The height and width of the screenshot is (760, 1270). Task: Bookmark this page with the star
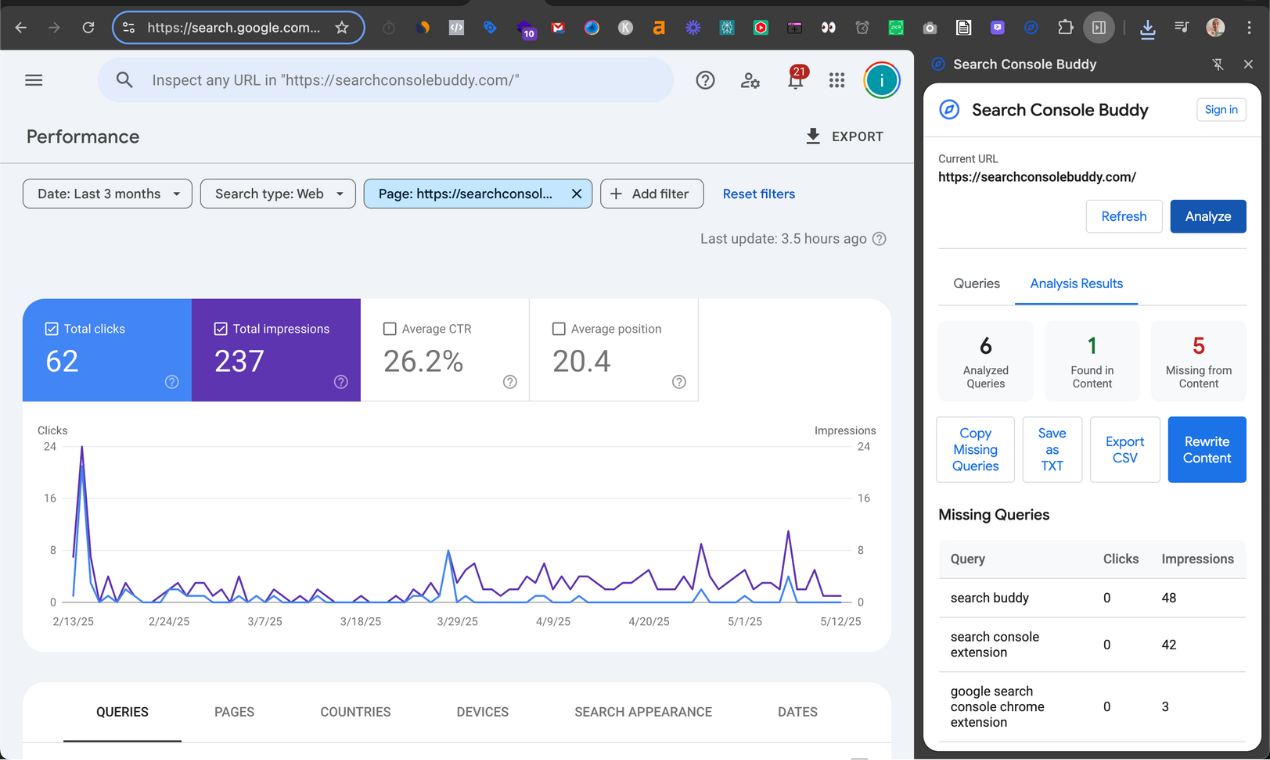pos(342,28)
